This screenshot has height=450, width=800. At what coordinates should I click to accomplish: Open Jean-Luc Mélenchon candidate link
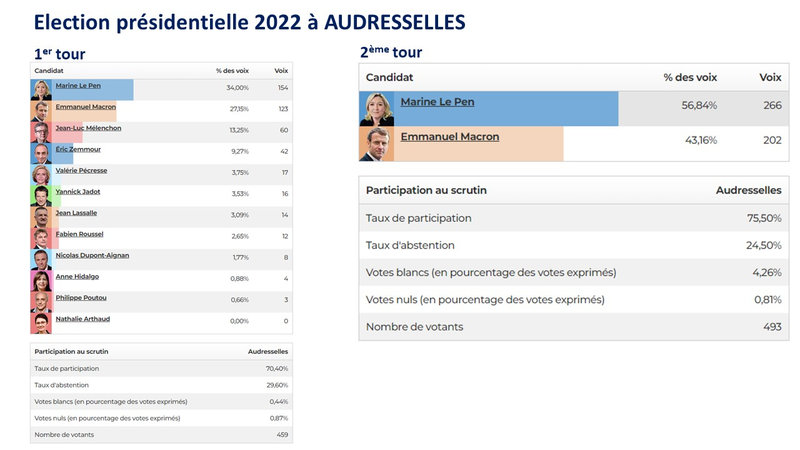pyautogui.click(x=88, y=128)
